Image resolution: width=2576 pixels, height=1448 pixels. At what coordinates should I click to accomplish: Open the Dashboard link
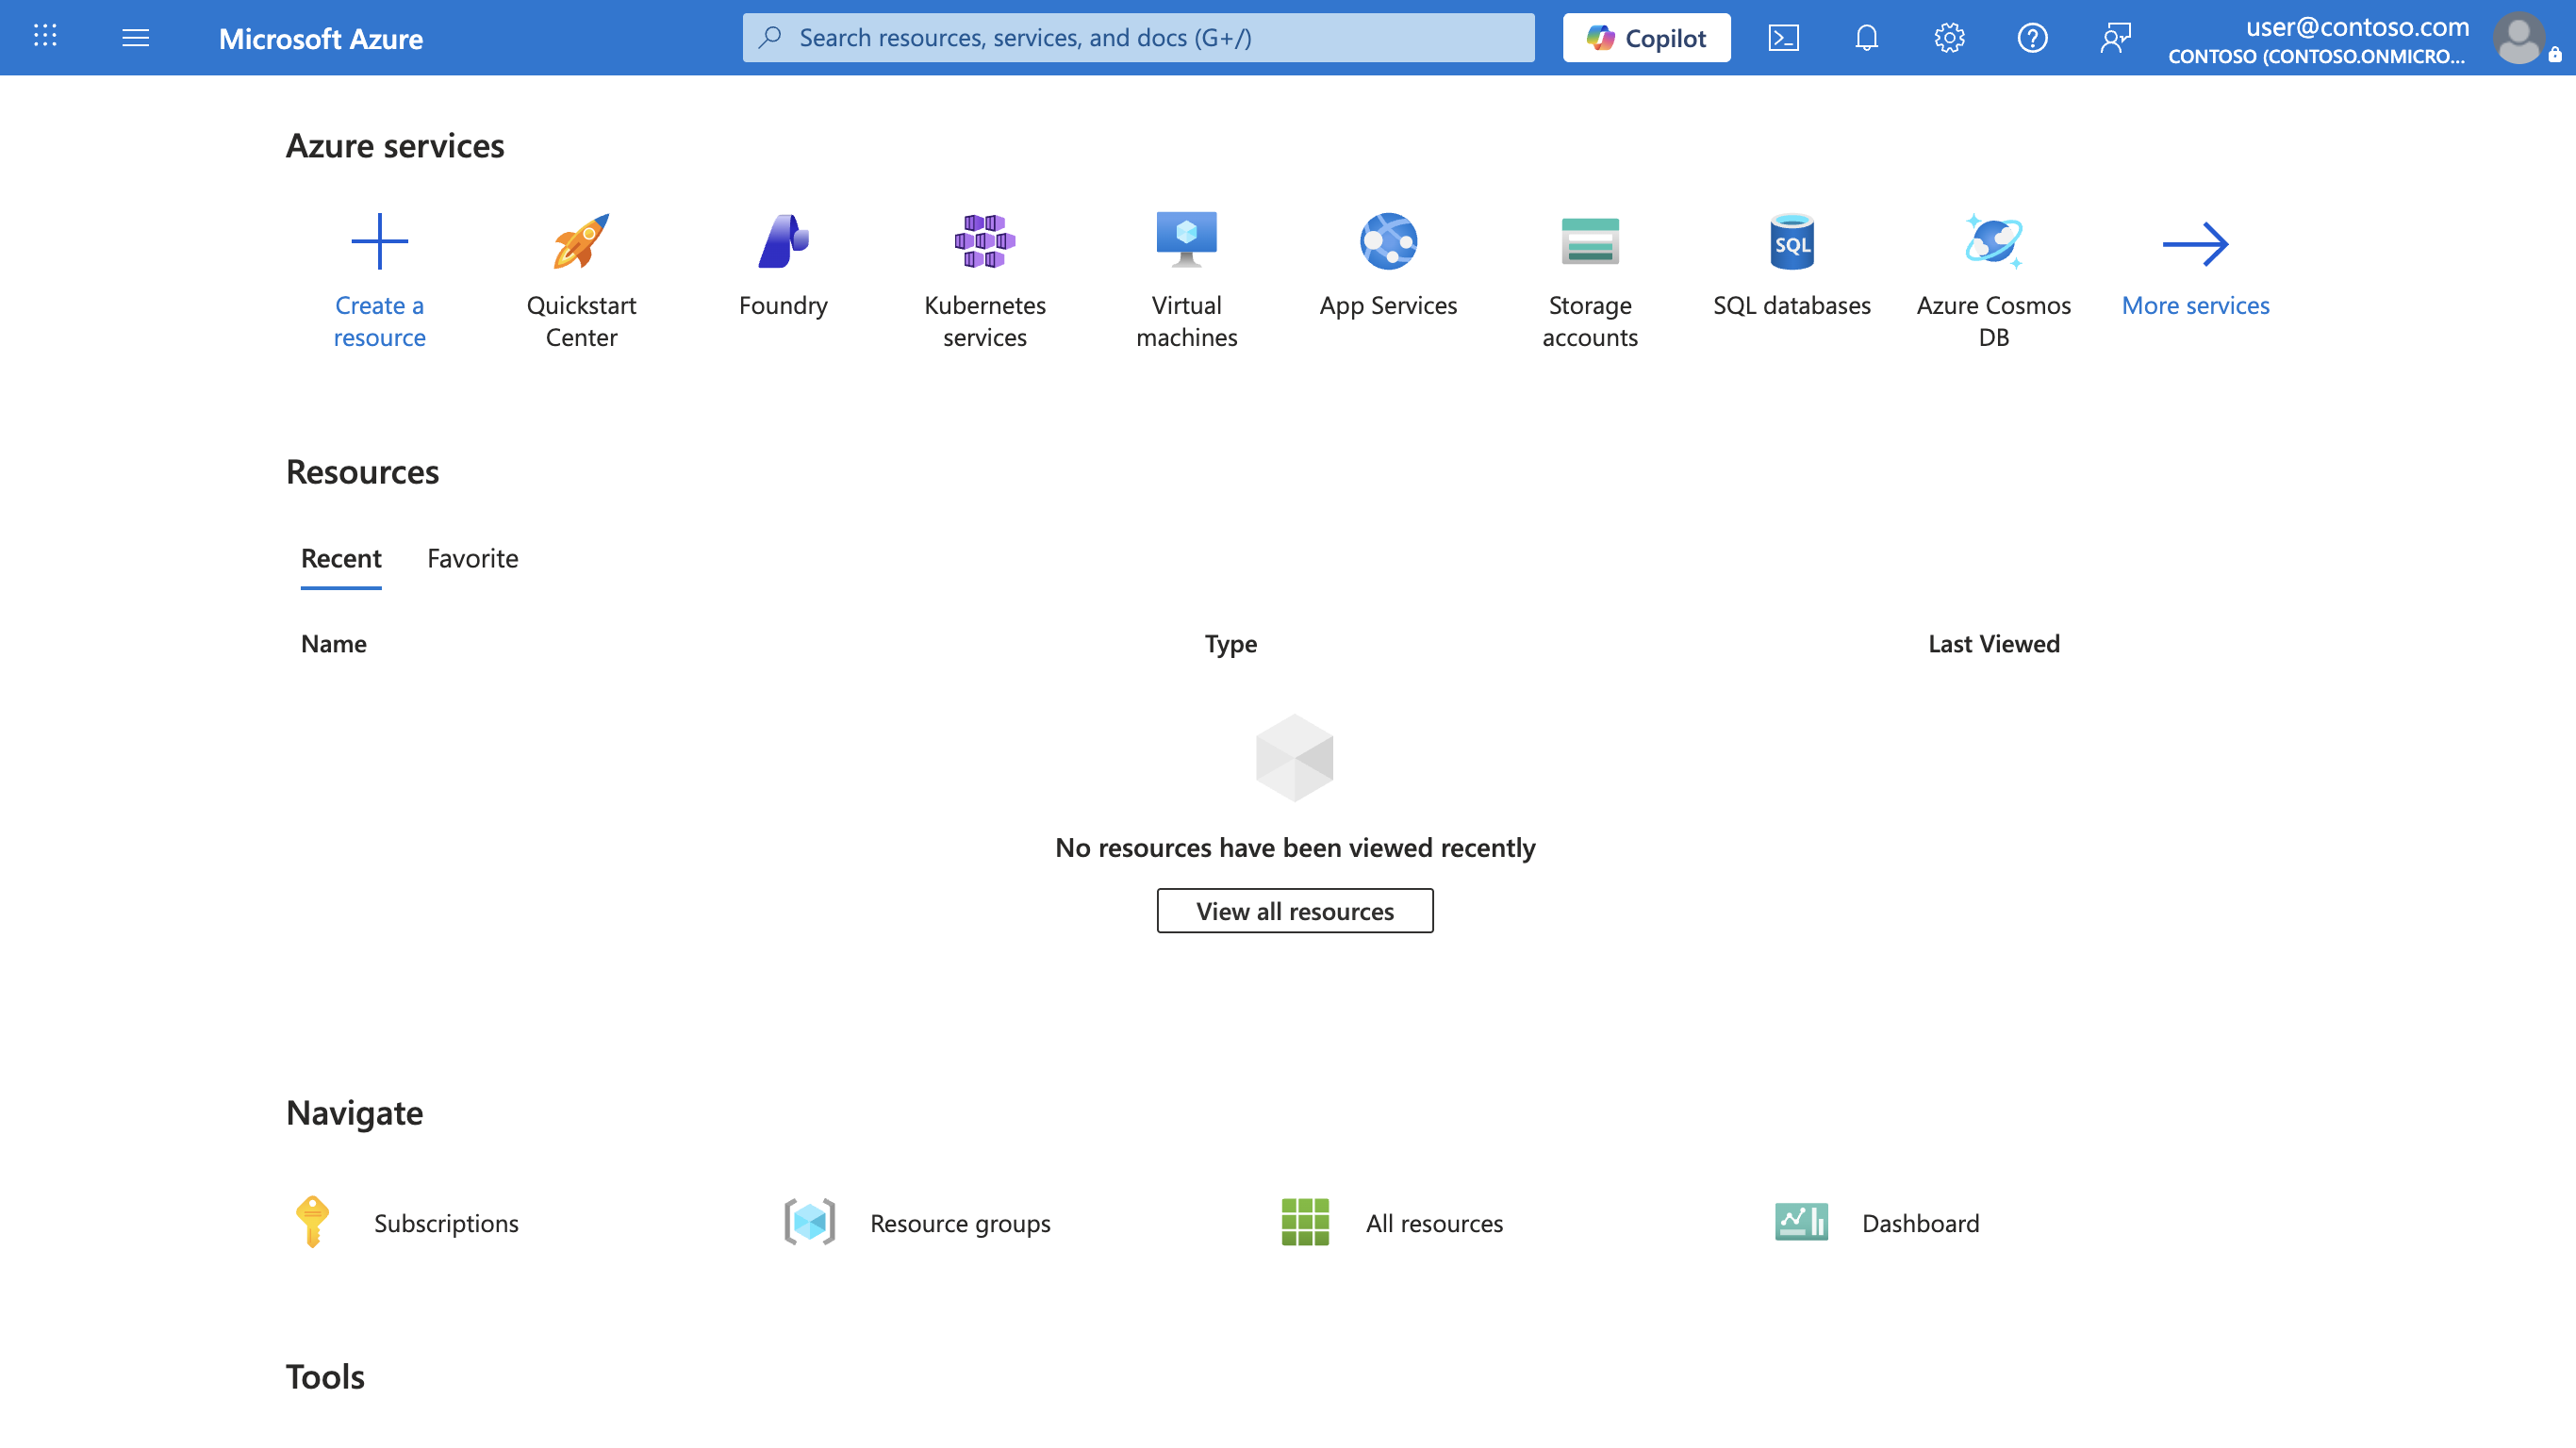(1920, 1223)
